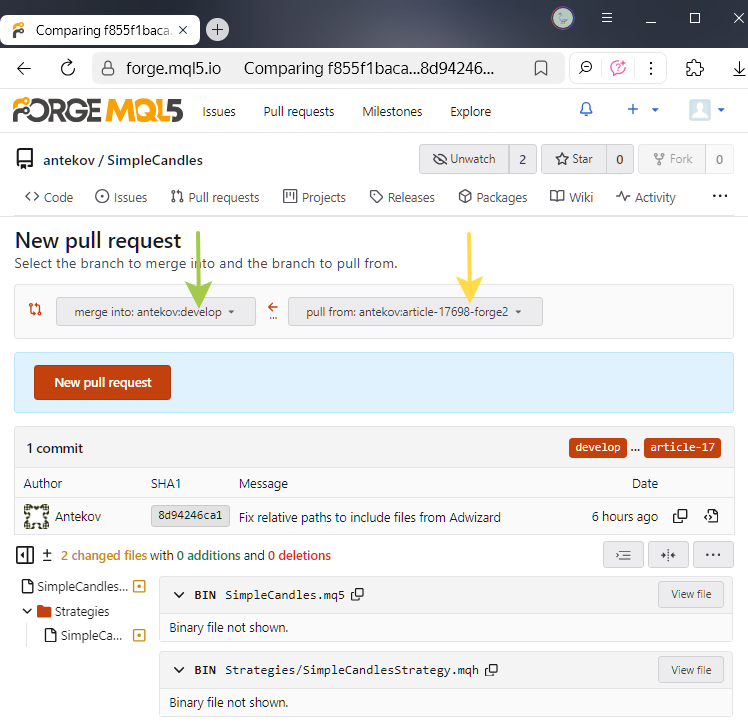Open pull from antekov:article-17698-forge2 dropdown

[x=415, y=312]
